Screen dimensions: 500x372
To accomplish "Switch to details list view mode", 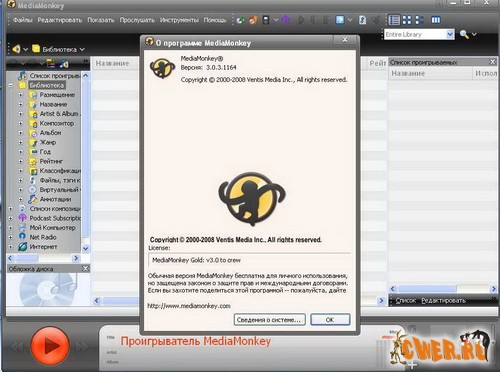I will 394,20.
